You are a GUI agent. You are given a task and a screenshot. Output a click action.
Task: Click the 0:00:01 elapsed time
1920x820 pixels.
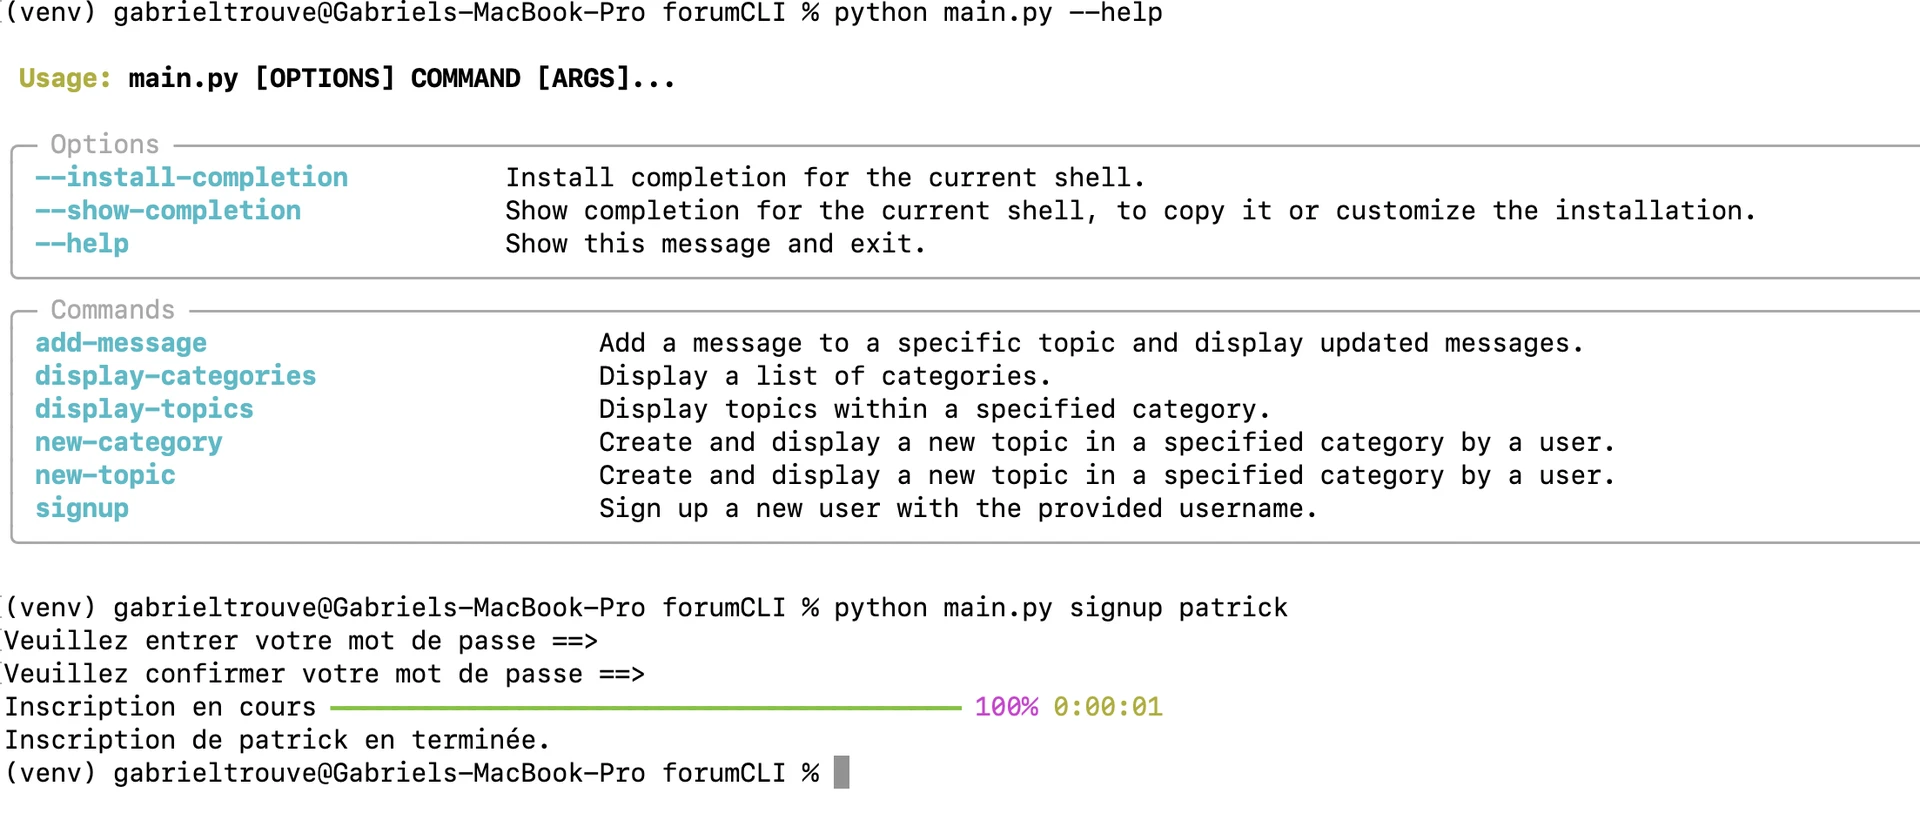tap(1107, 707)
